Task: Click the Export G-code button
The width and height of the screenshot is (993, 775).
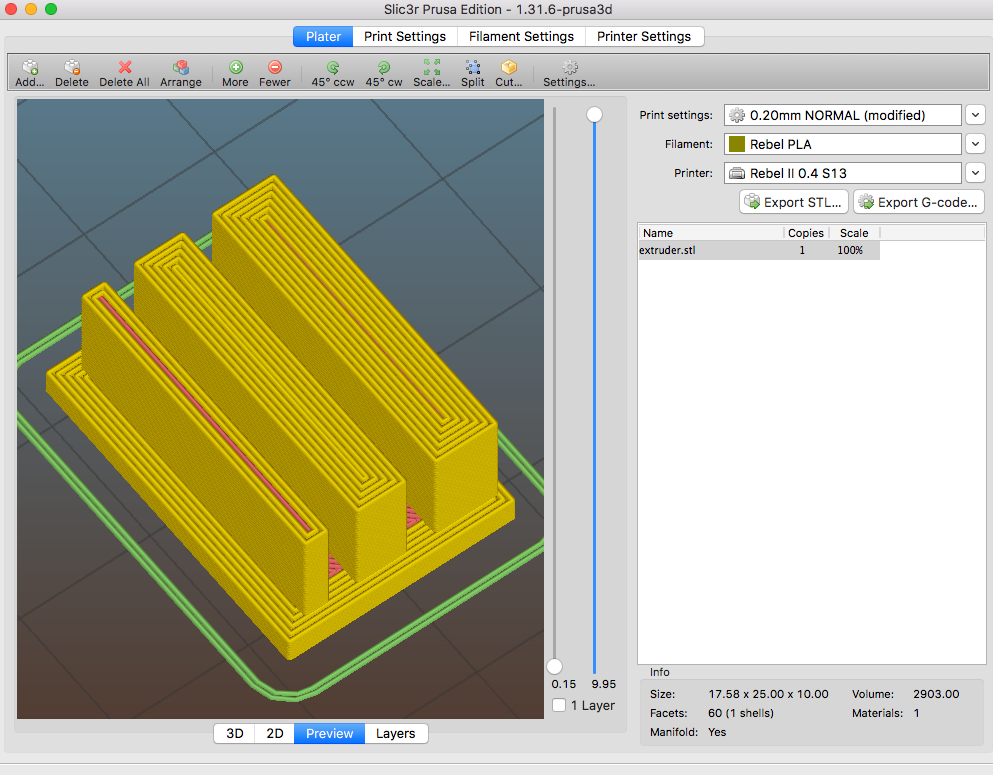Action: (918, 202)
